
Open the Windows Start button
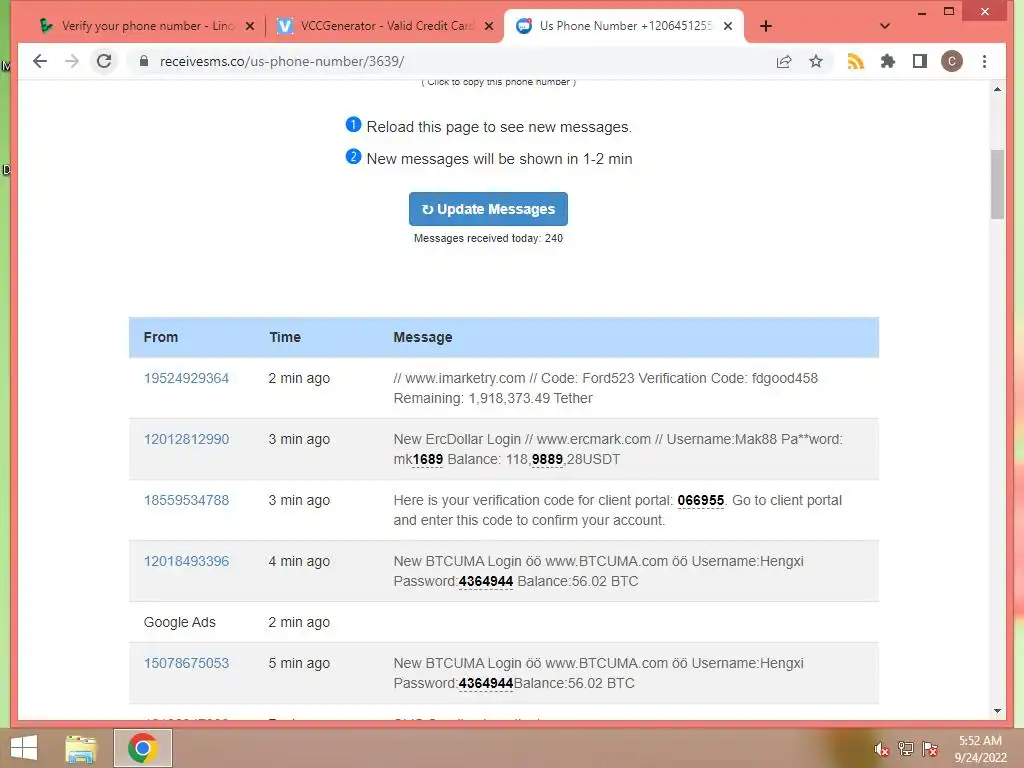click(x=24, y=748)
